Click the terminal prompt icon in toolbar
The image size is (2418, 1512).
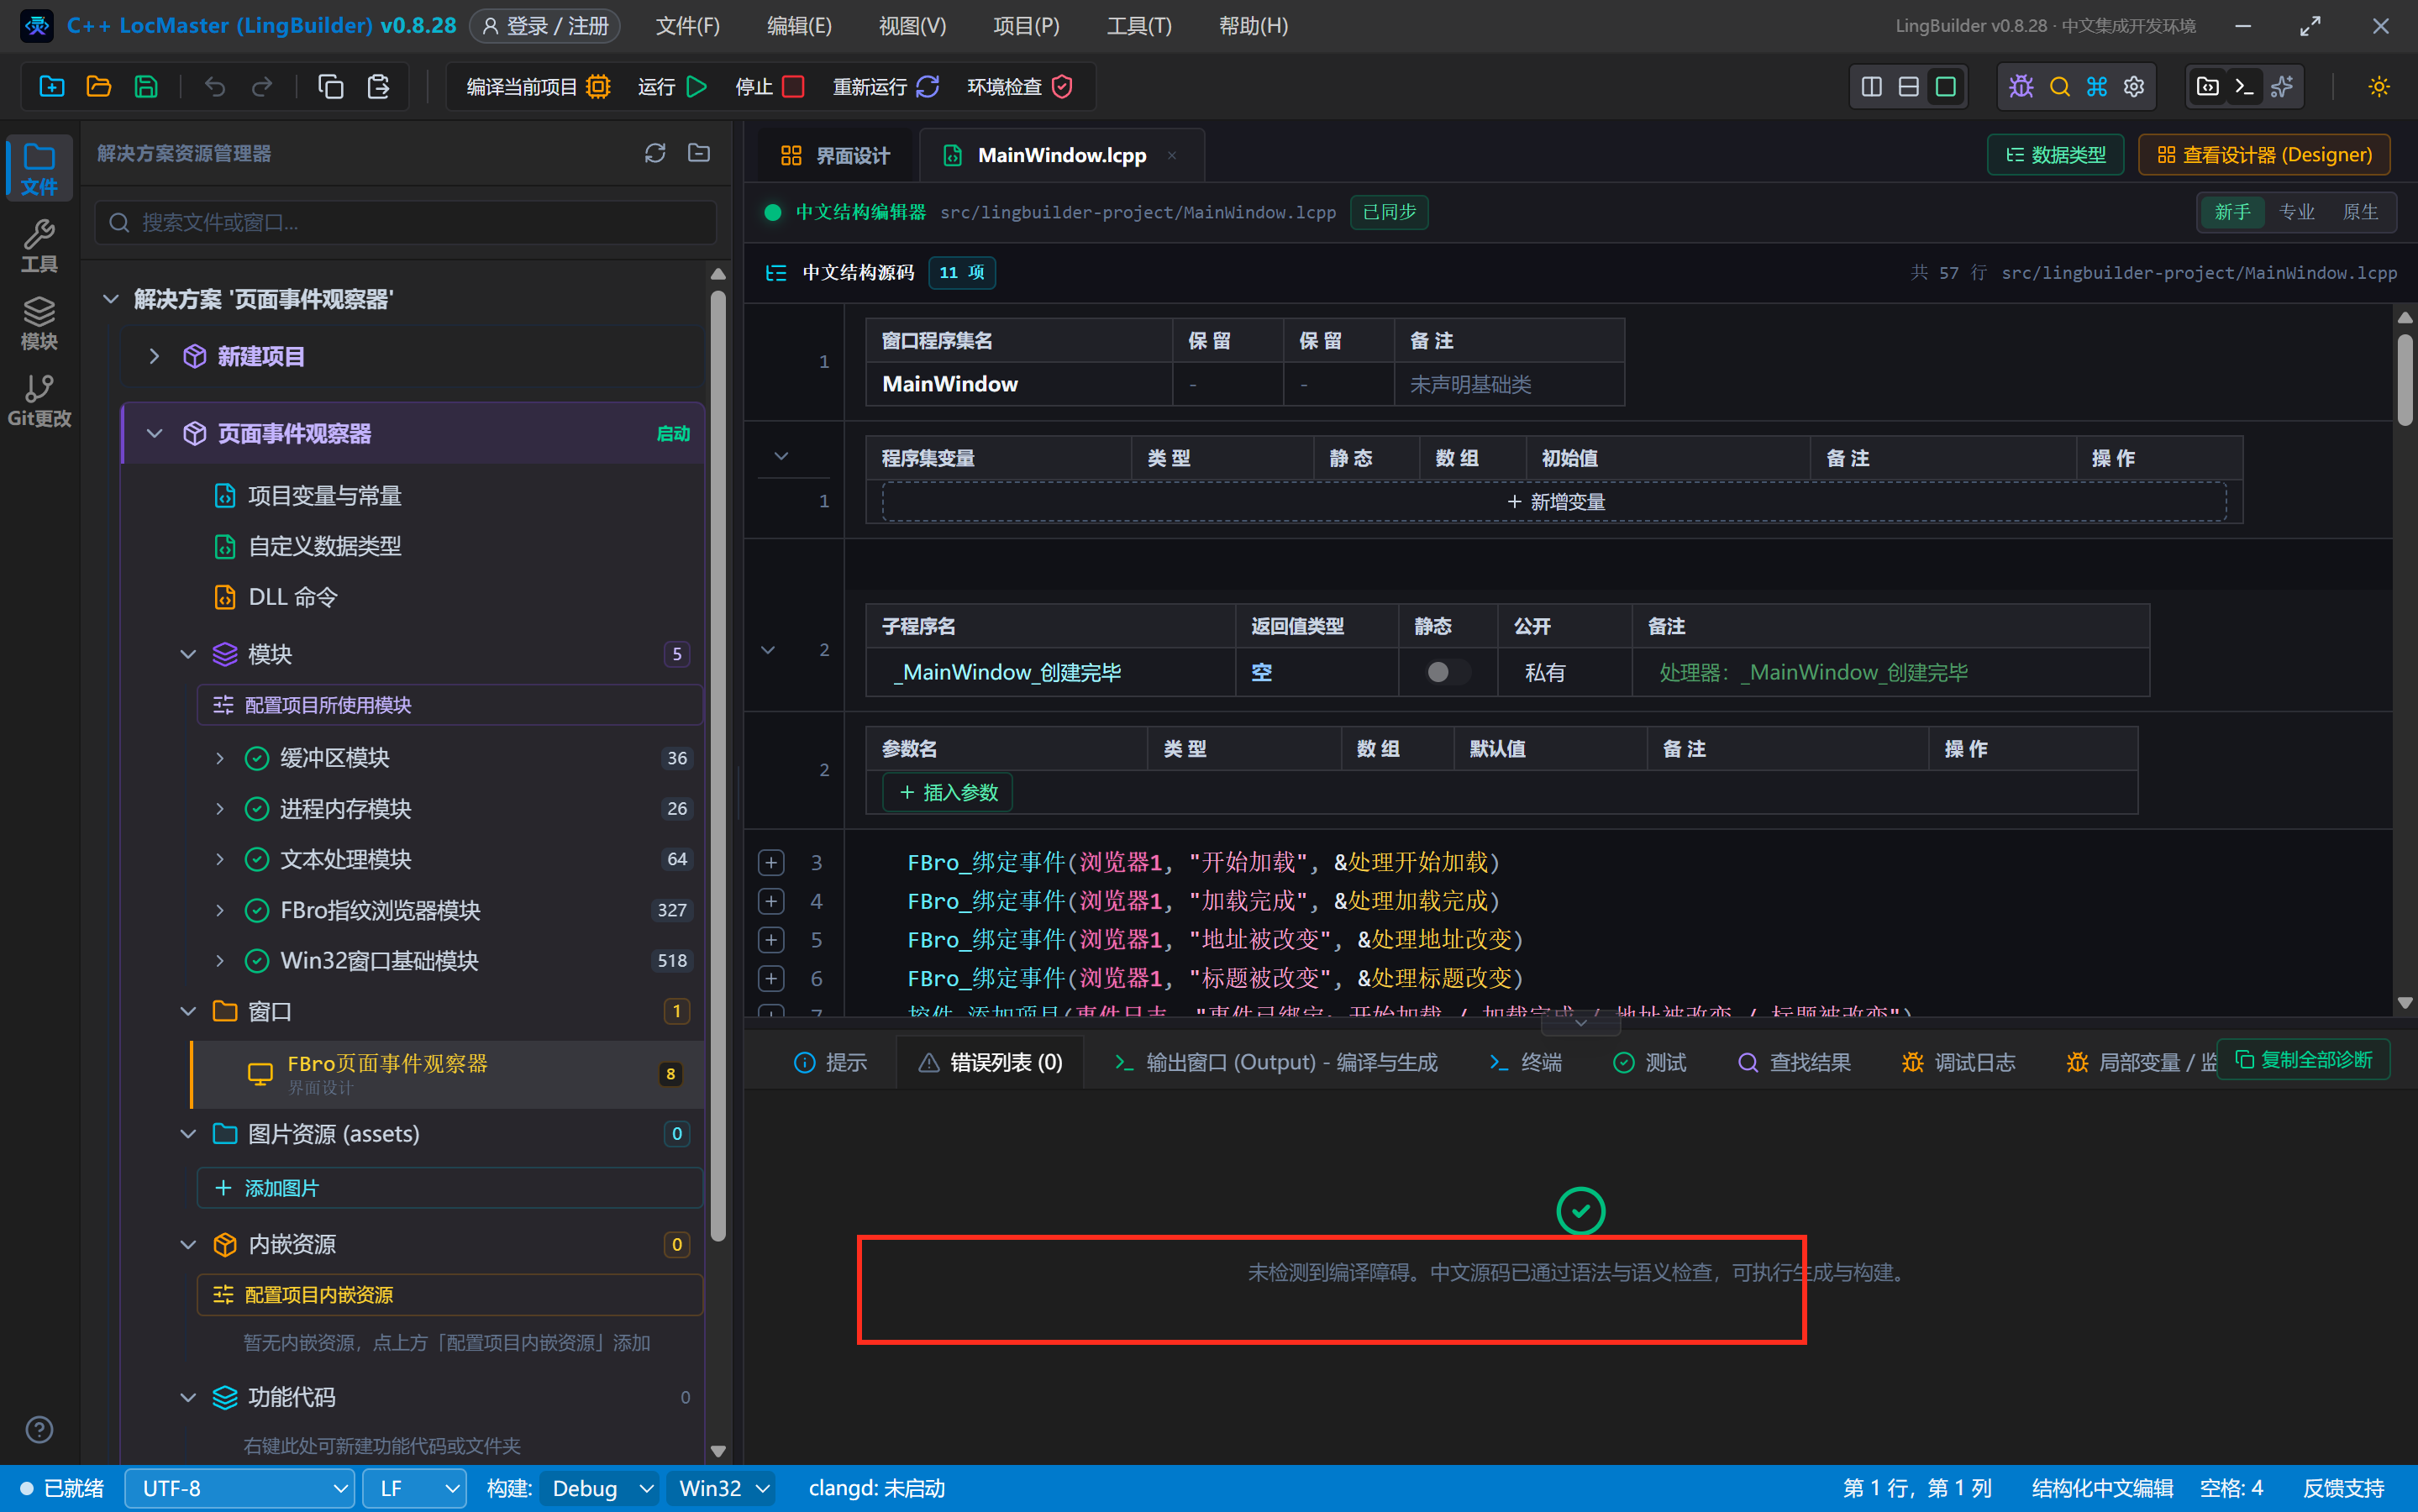(x=2244, y=87)
